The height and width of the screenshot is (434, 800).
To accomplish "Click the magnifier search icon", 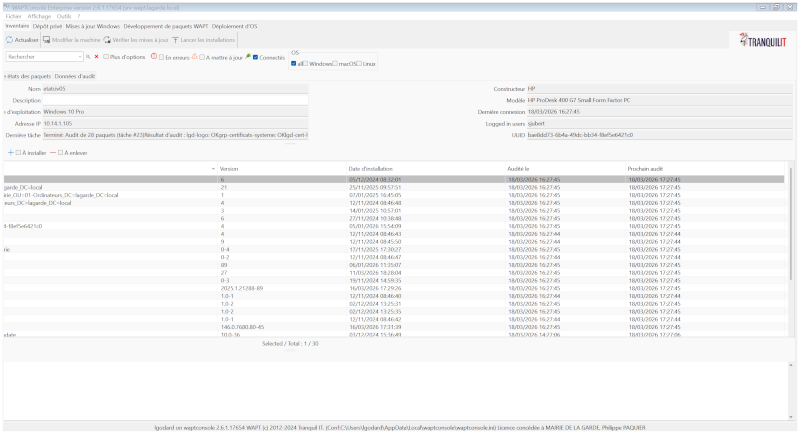I will click(88, 57).
